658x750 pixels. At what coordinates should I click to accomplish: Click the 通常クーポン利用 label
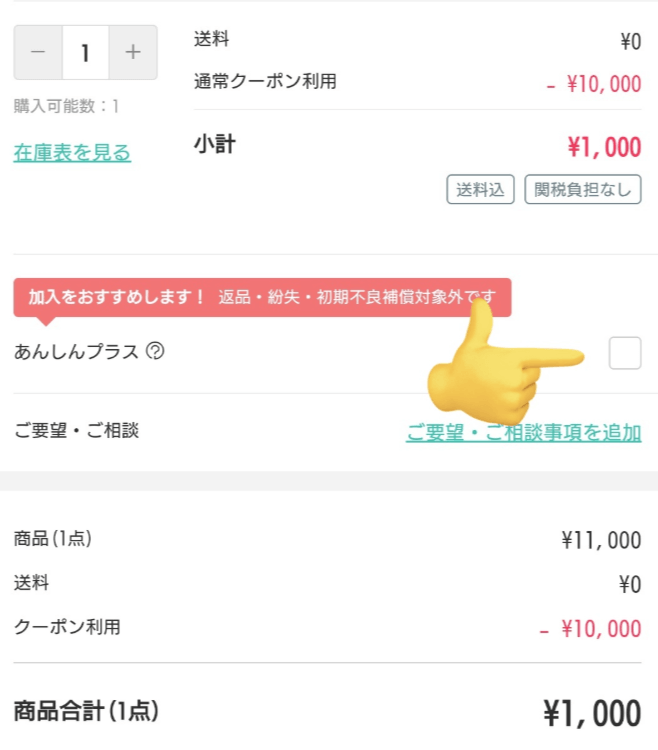point(265,82)
